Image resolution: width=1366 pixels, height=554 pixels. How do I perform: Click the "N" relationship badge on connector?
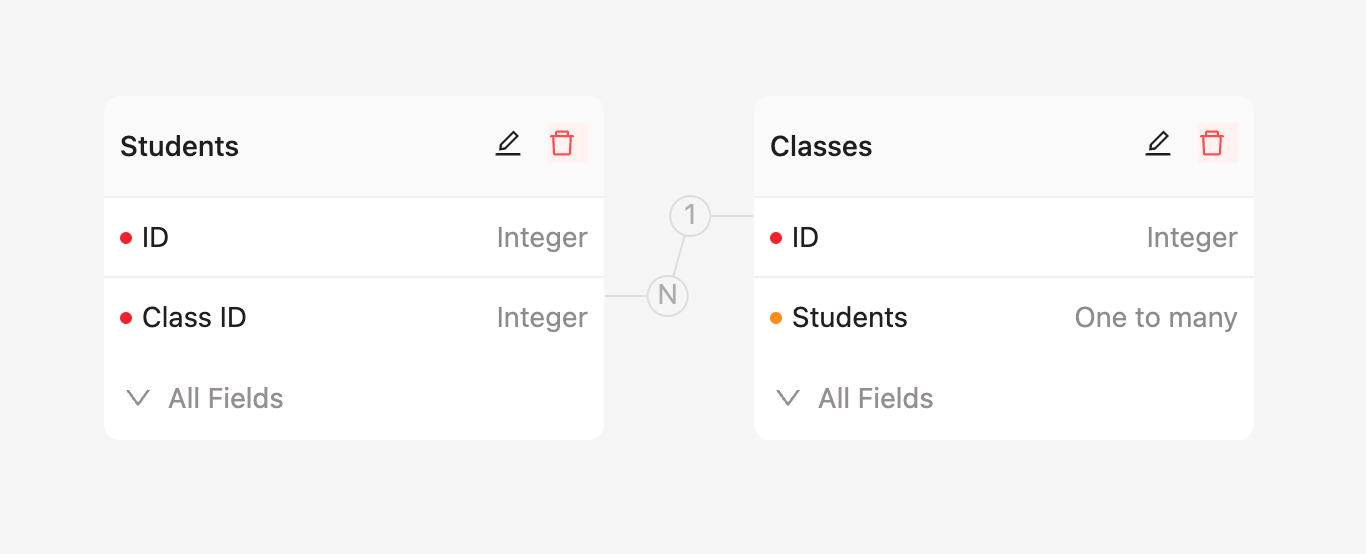[668, 296]
